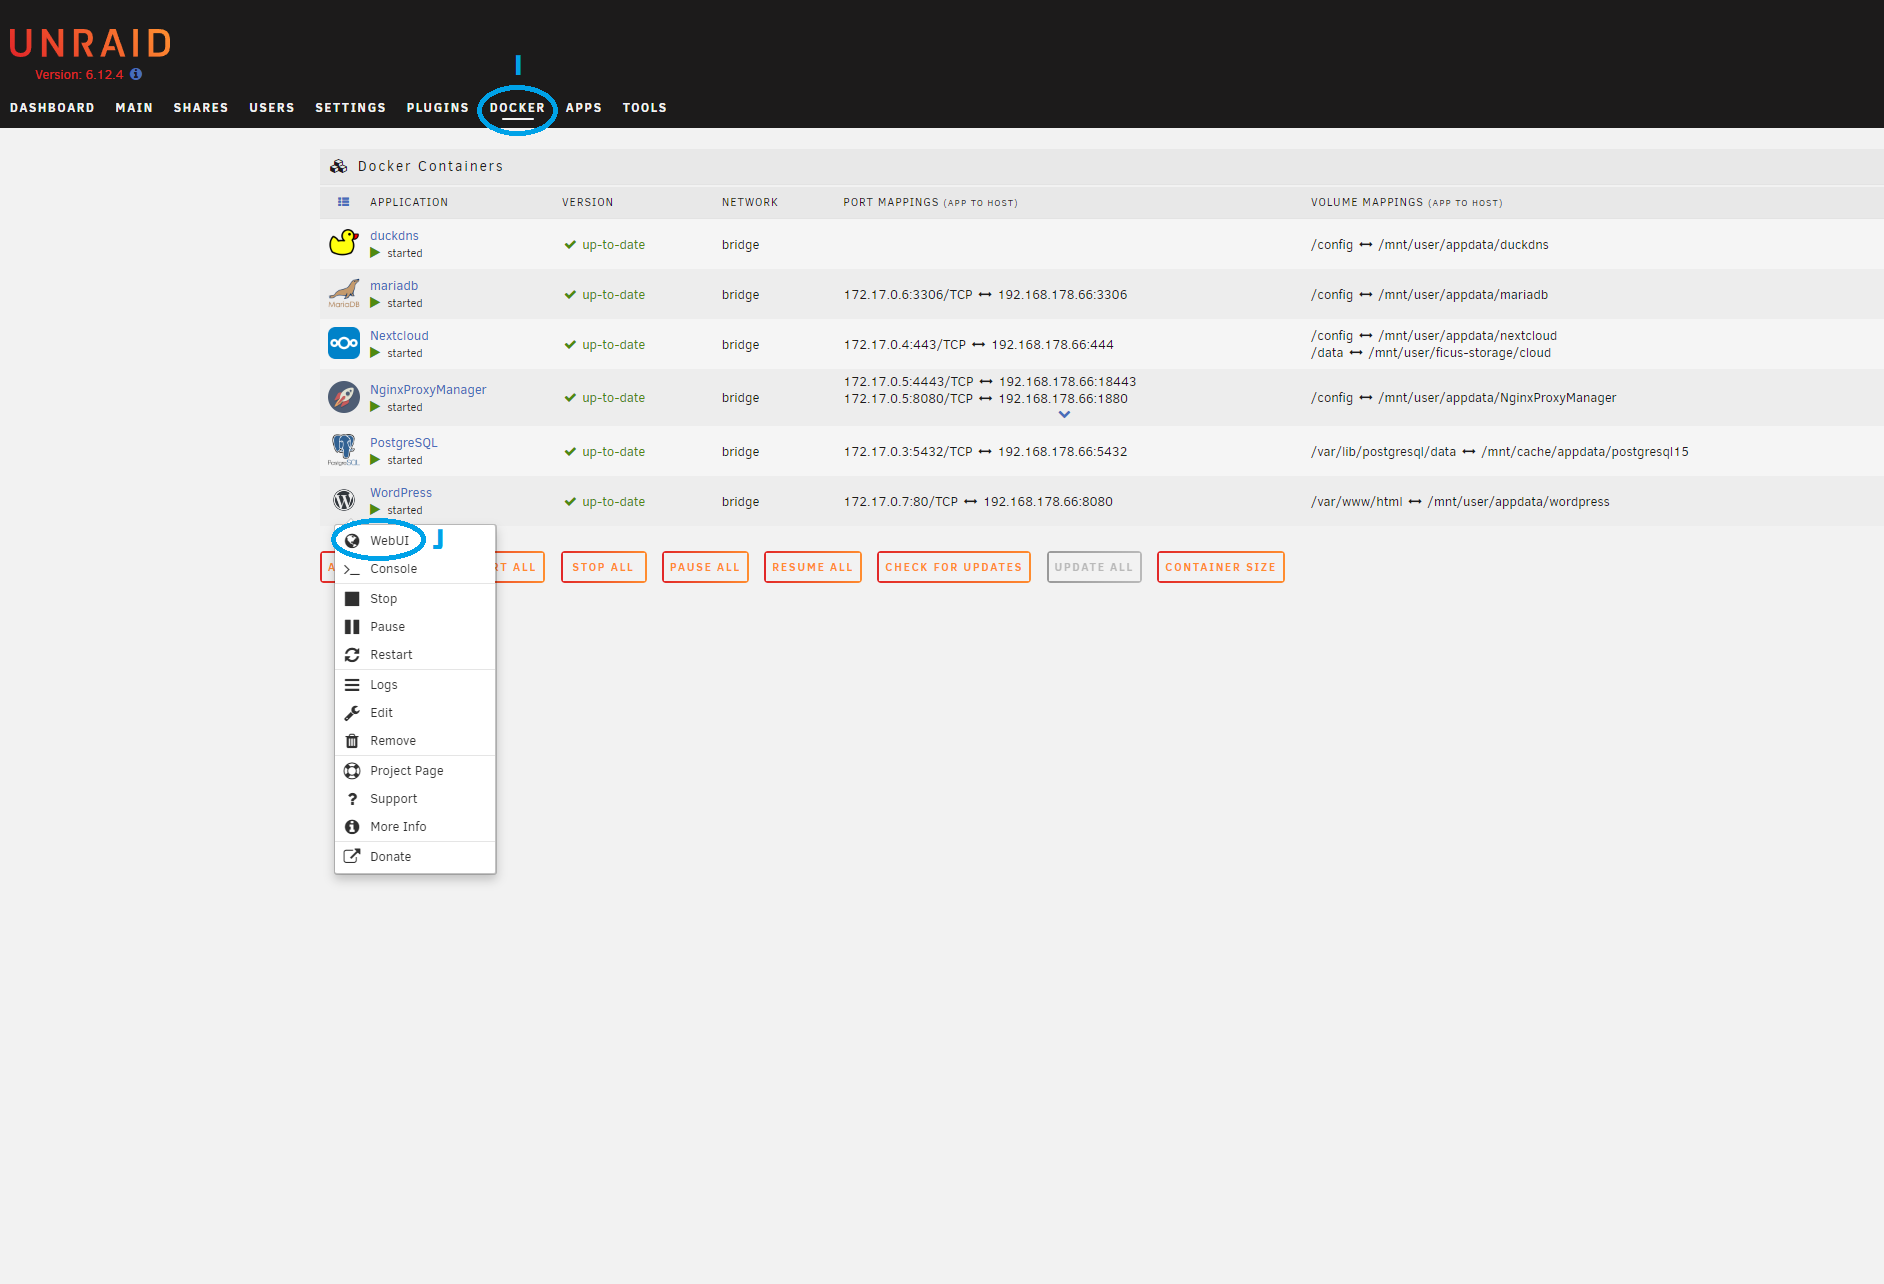
Task: Click the PostgreSQL elephant icon
Action: tap(343, 449)
